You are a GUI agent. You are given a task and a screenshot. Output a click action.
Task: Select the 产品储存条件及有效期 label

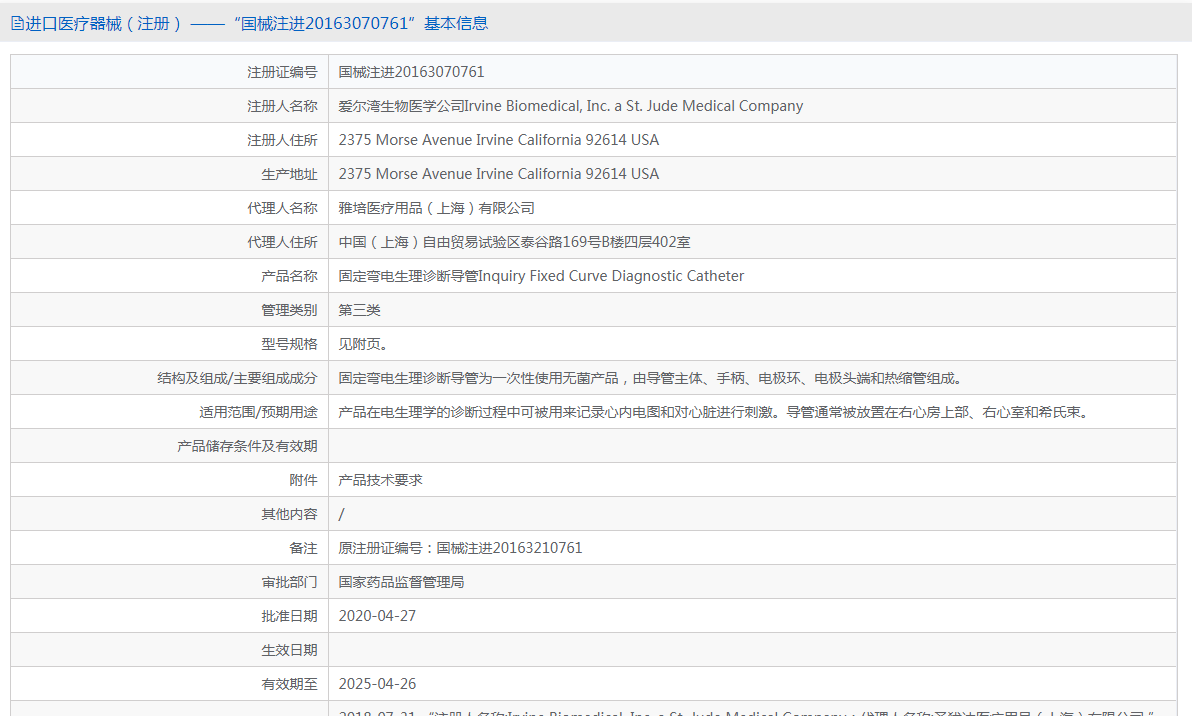[x=247, y=446]
